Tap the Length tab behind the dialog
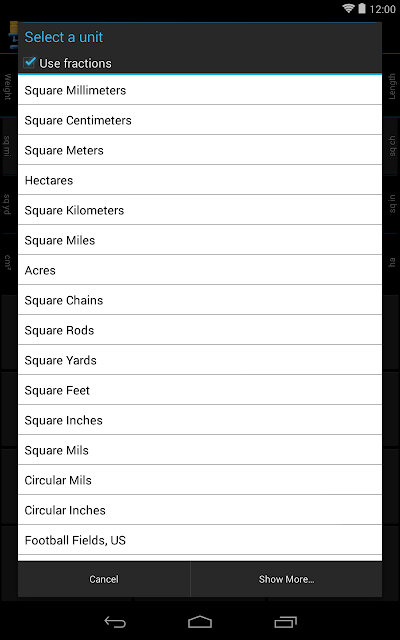This screenshot has width=400, height=640. point(391,87)
